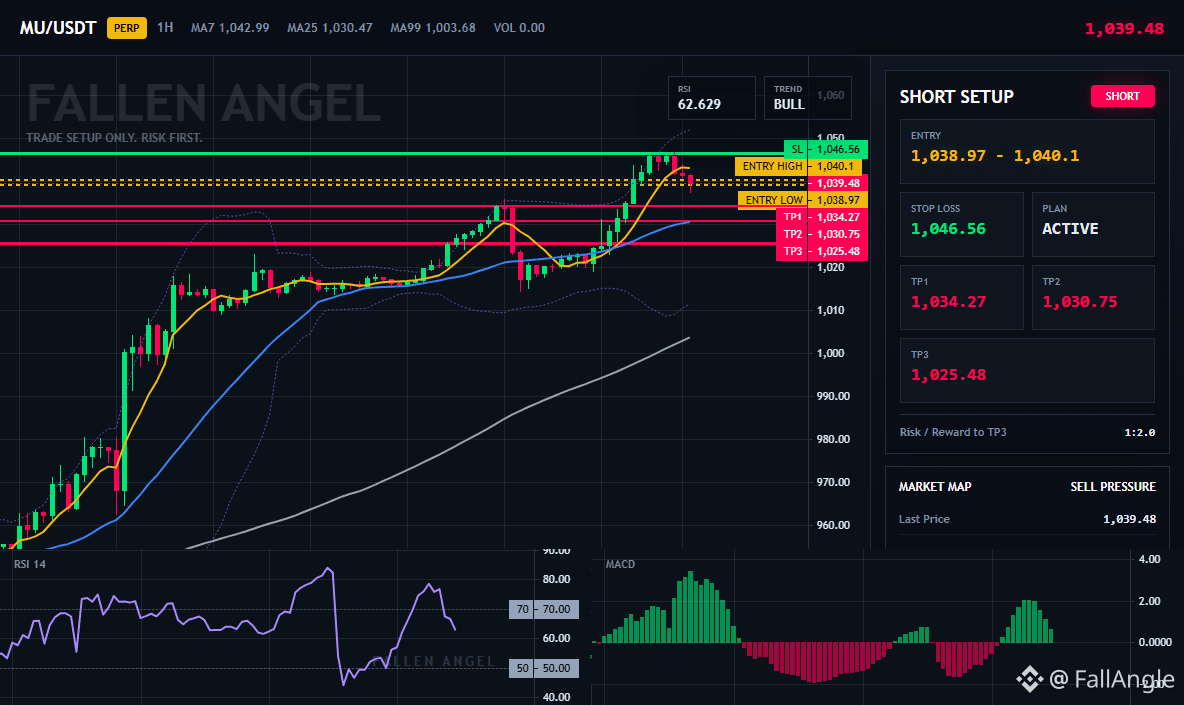The width and height of the screenshot is (1184, 705).
Task: Click the MA25 1,030.47 indicator label
Action: tap(330, 28)
